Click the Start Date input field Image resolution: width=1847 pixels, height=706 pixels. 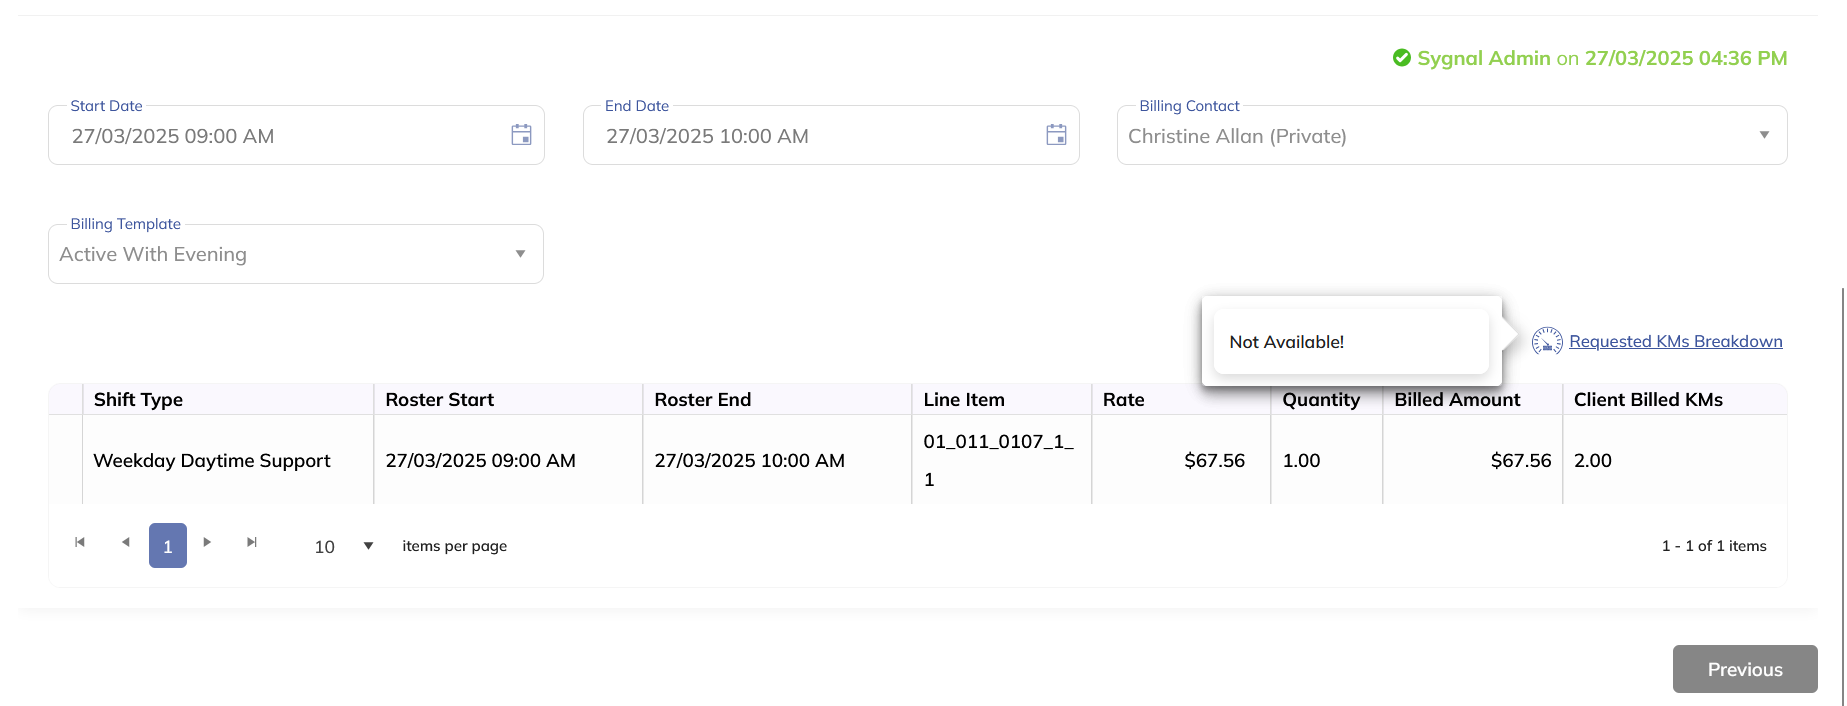(x=280, y=136)
